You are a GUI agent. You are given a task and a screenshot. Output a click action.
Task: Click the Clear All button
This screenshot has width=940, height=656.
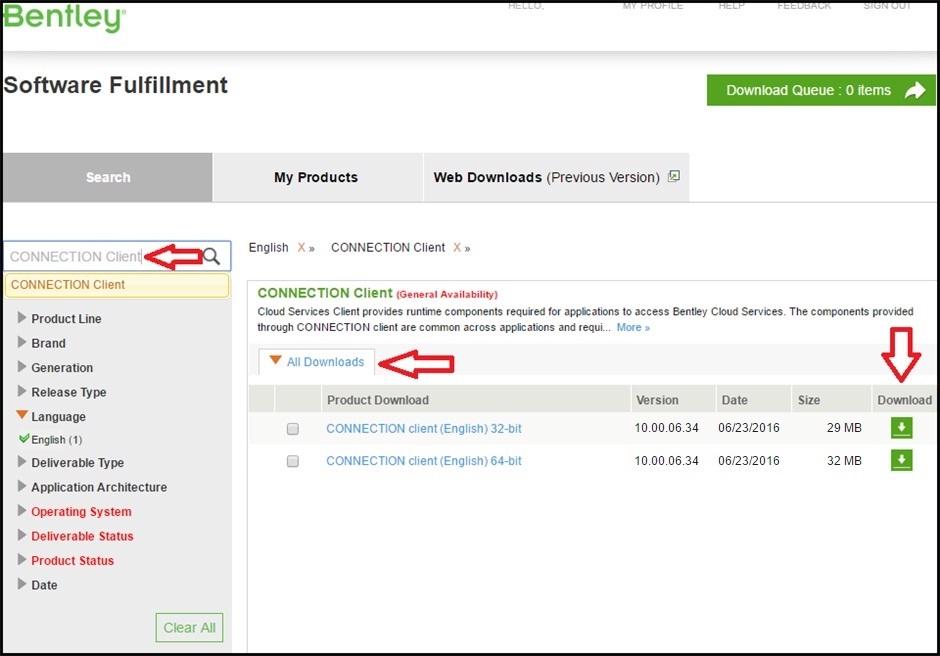(x=189, y=627)
